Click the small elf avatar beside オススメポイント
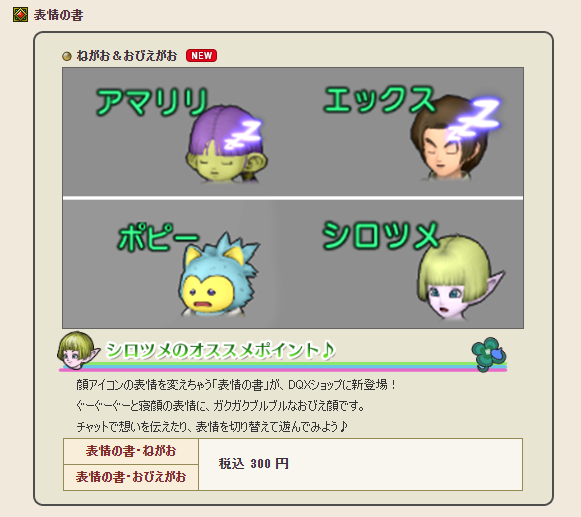This screenshot has width=581, height=517. click(x=78, y=351)
